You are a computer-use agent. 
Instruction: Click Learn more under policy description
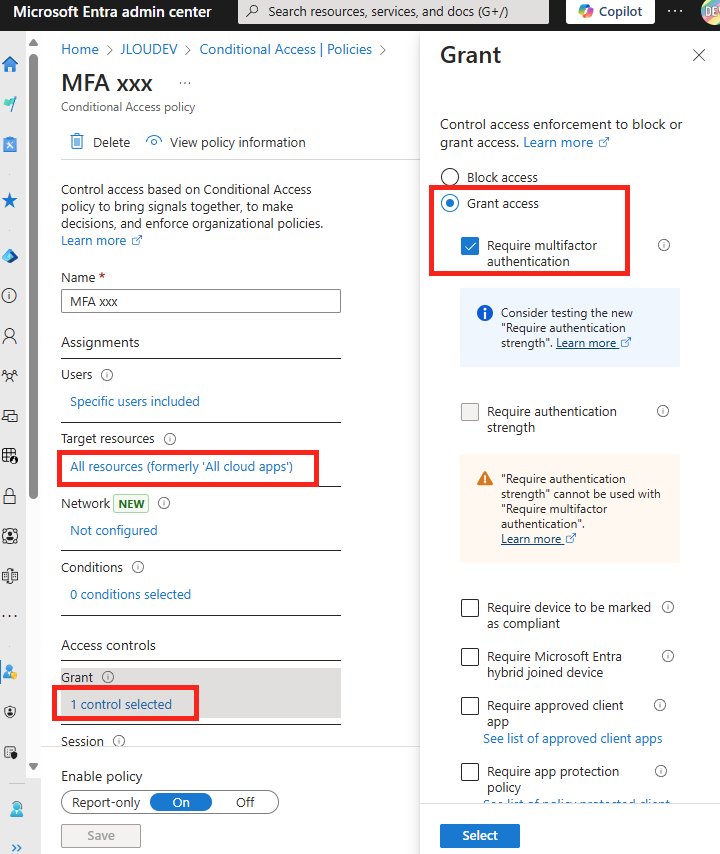pyautogui.click(x=101, y=240)
